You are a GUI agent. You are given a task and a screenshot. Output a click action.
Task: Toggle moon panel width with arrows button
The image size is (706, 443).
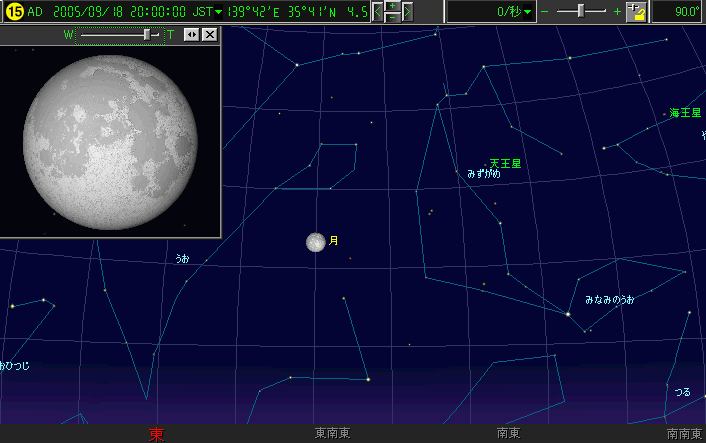coord(192,34)
